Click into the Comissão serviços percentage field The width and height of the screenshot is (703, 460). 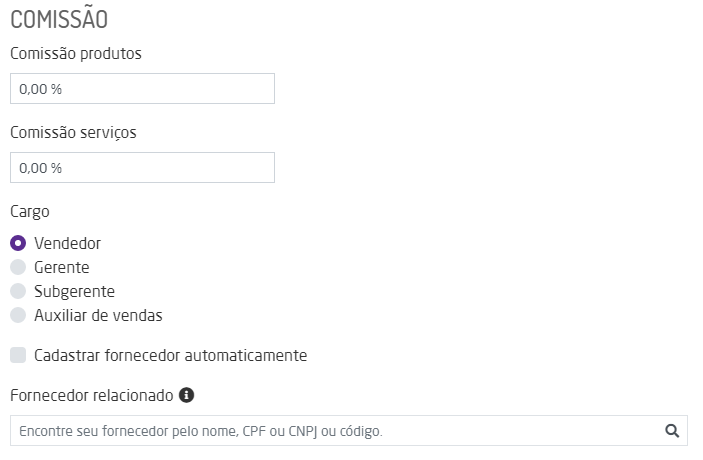pos(142,167)
